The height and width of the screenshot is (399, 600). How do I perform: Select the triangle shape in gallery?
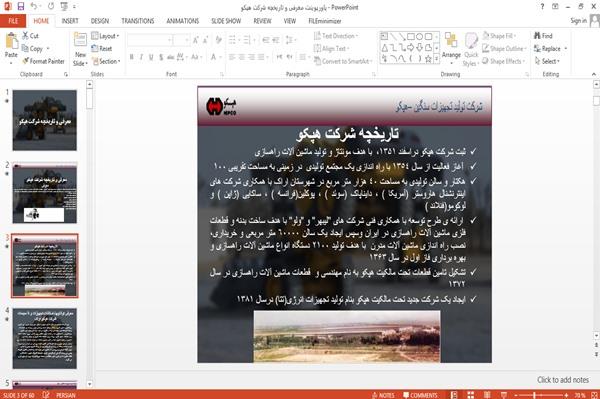click(384, 48)
